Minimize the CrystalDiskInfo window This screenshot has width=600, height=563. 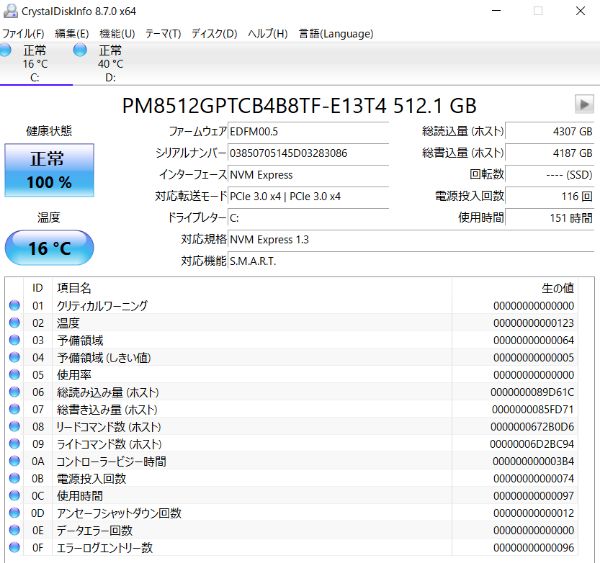[x=497, y=11]
